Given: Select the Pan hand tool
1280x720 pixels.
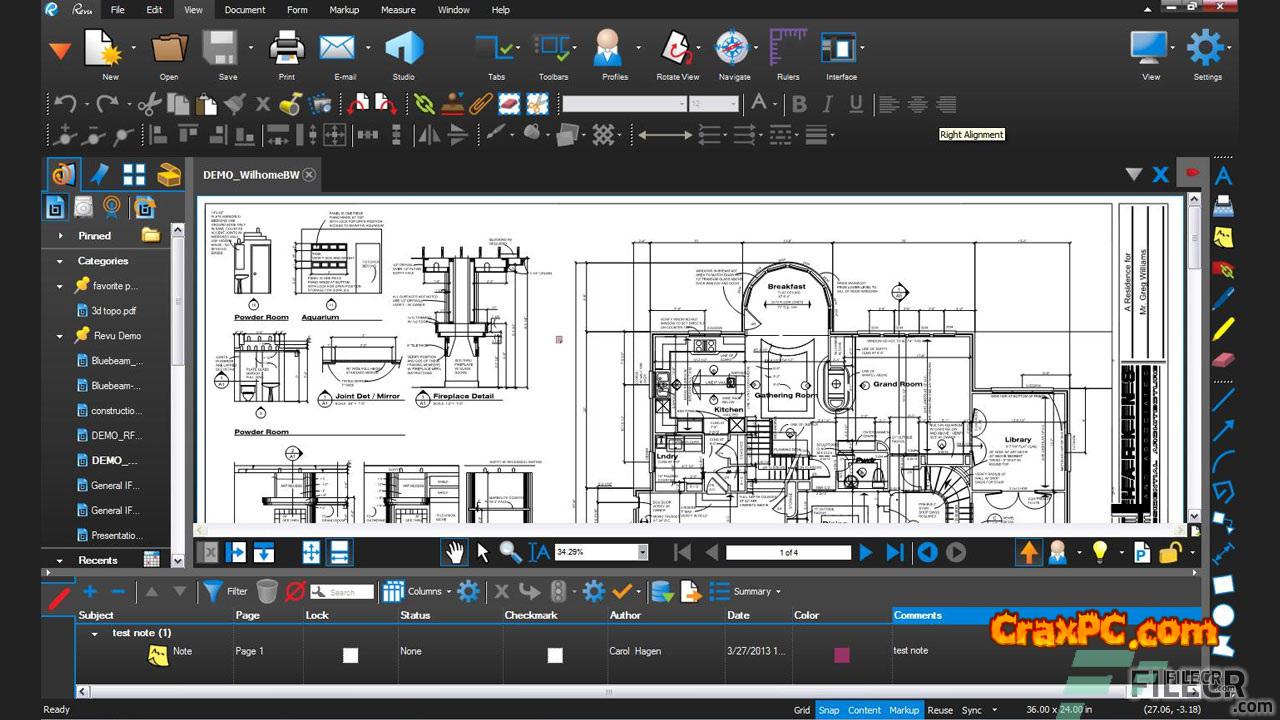Looking at the screenshot, I should (455, 552).
